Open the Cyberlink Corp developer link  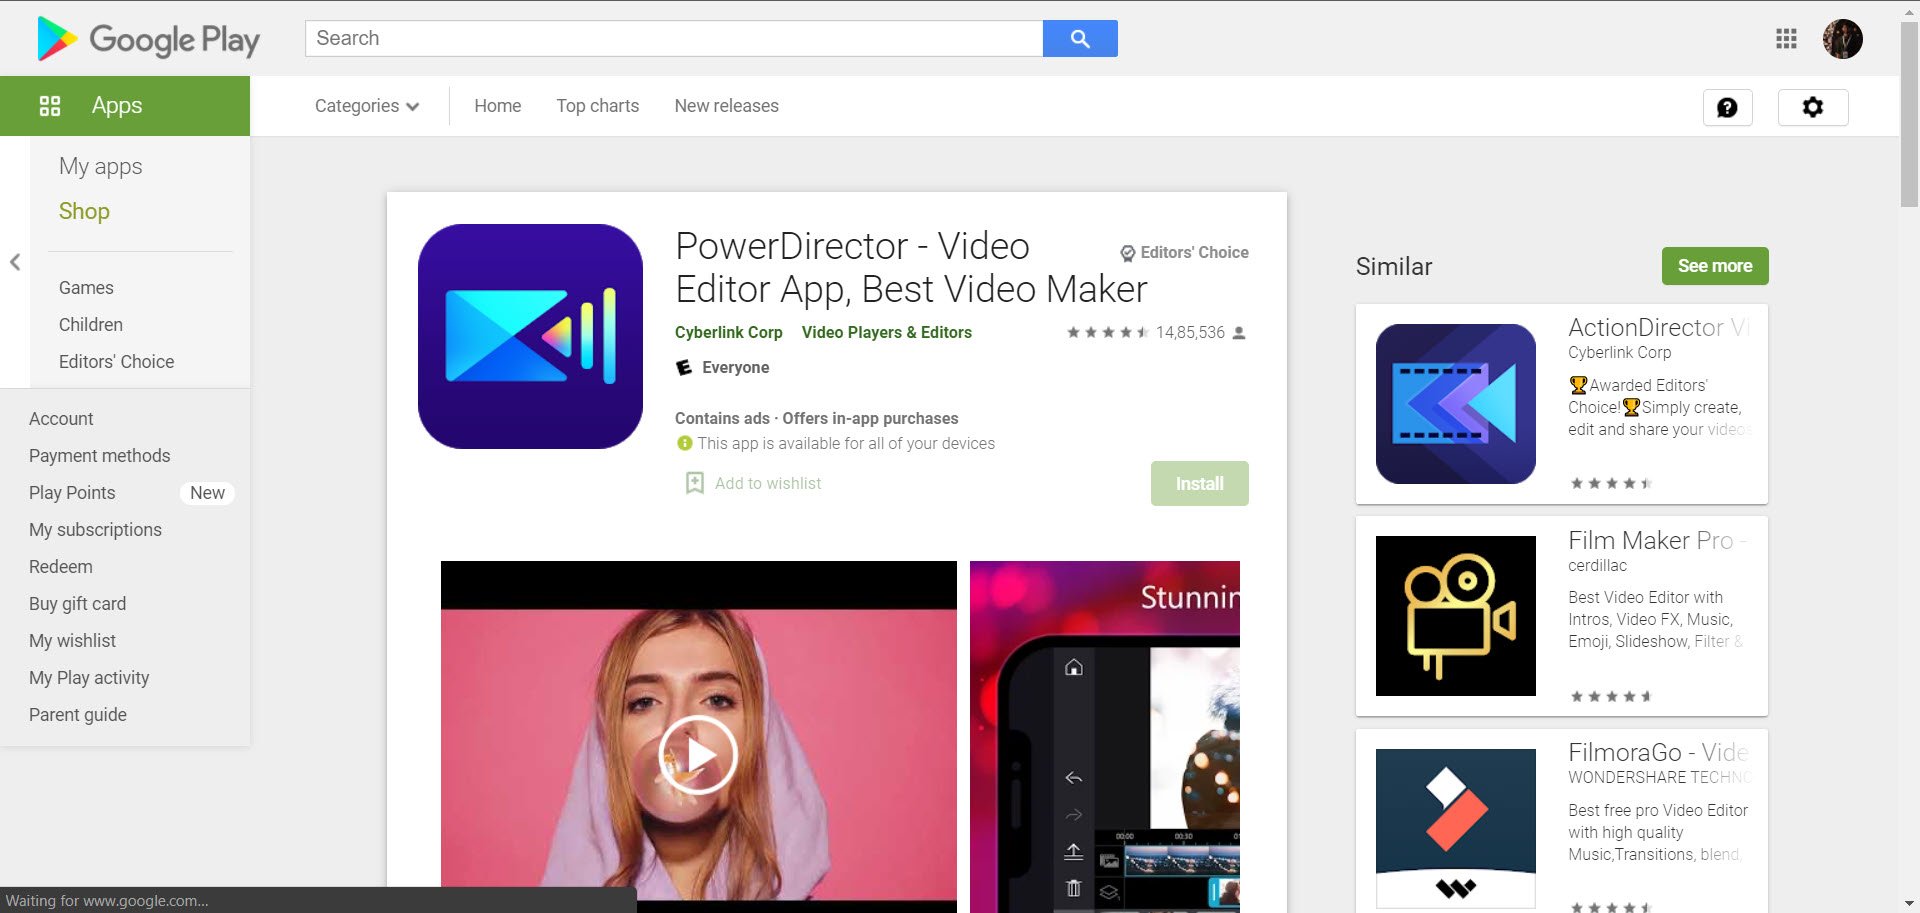(728, 332)
